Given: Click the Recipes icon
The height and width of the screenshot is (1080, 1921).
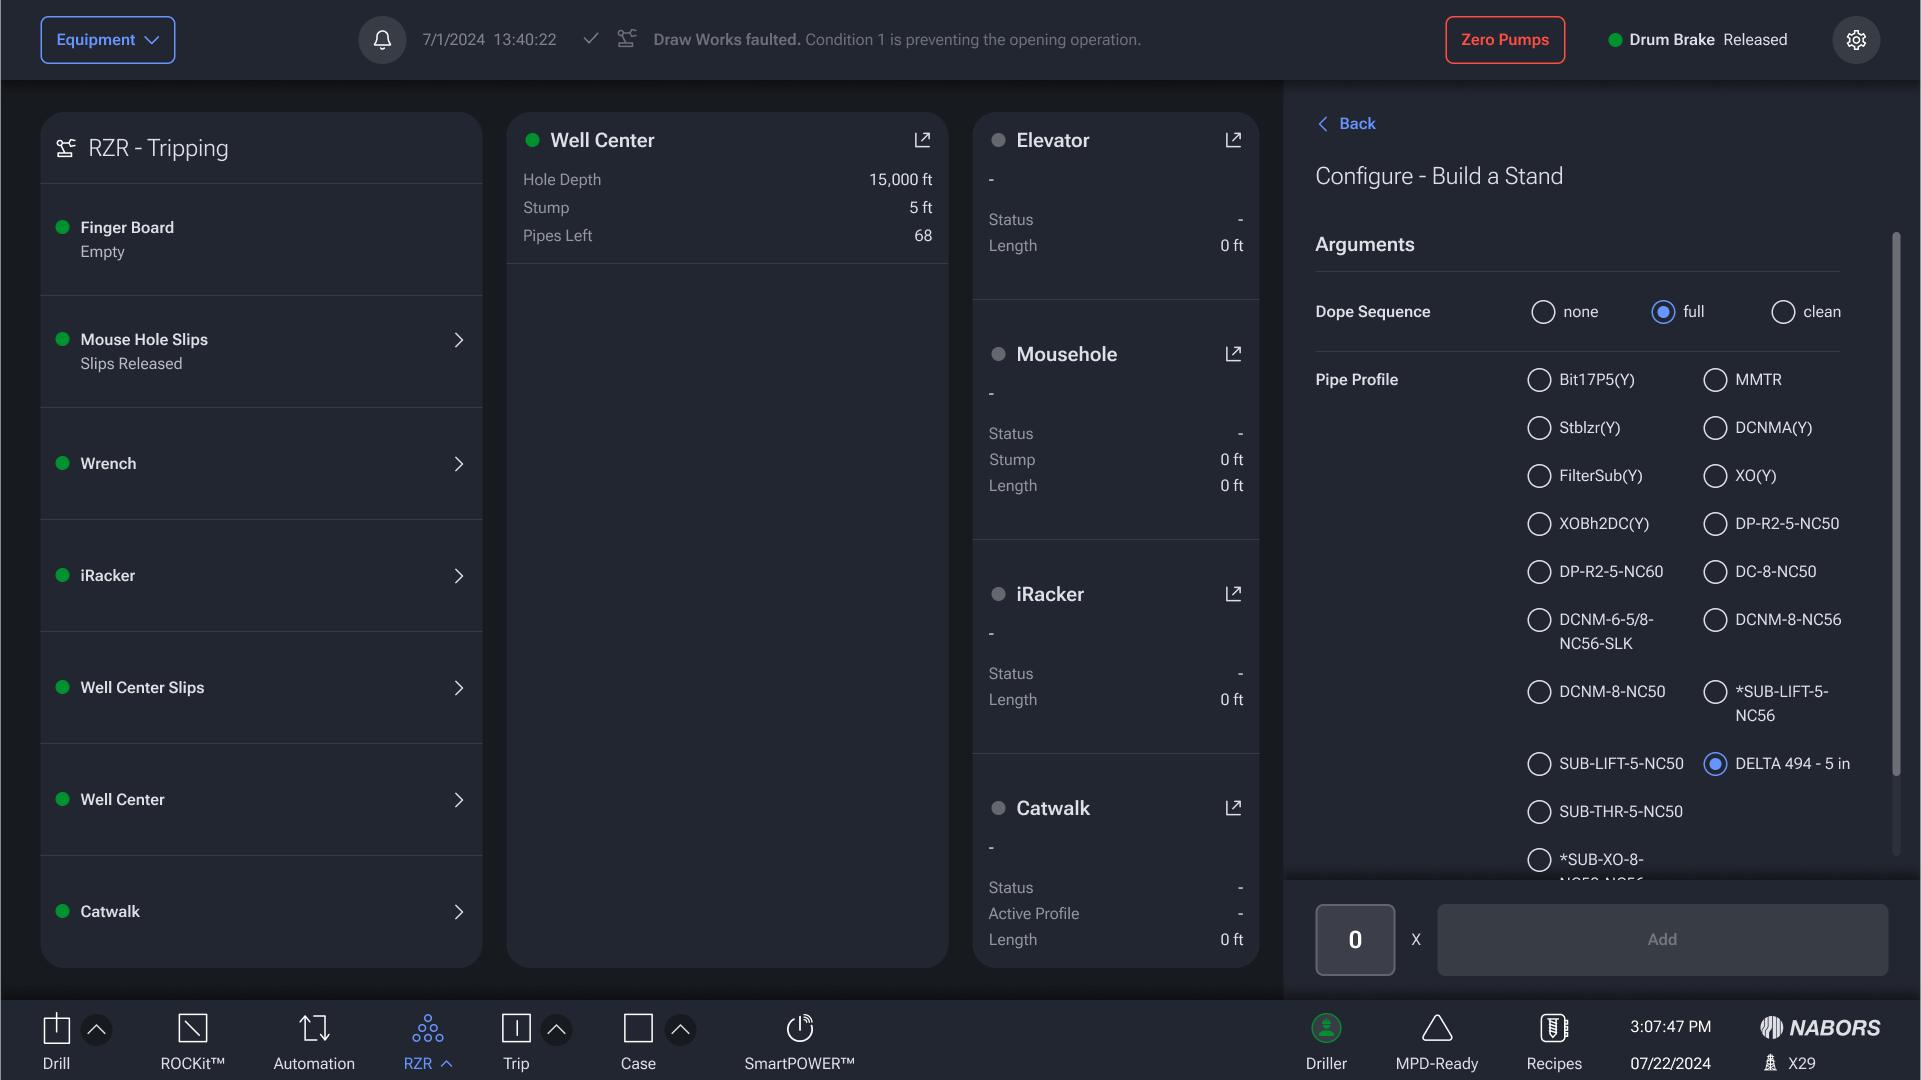Looking at the screenshot, I should 1553,1029.
